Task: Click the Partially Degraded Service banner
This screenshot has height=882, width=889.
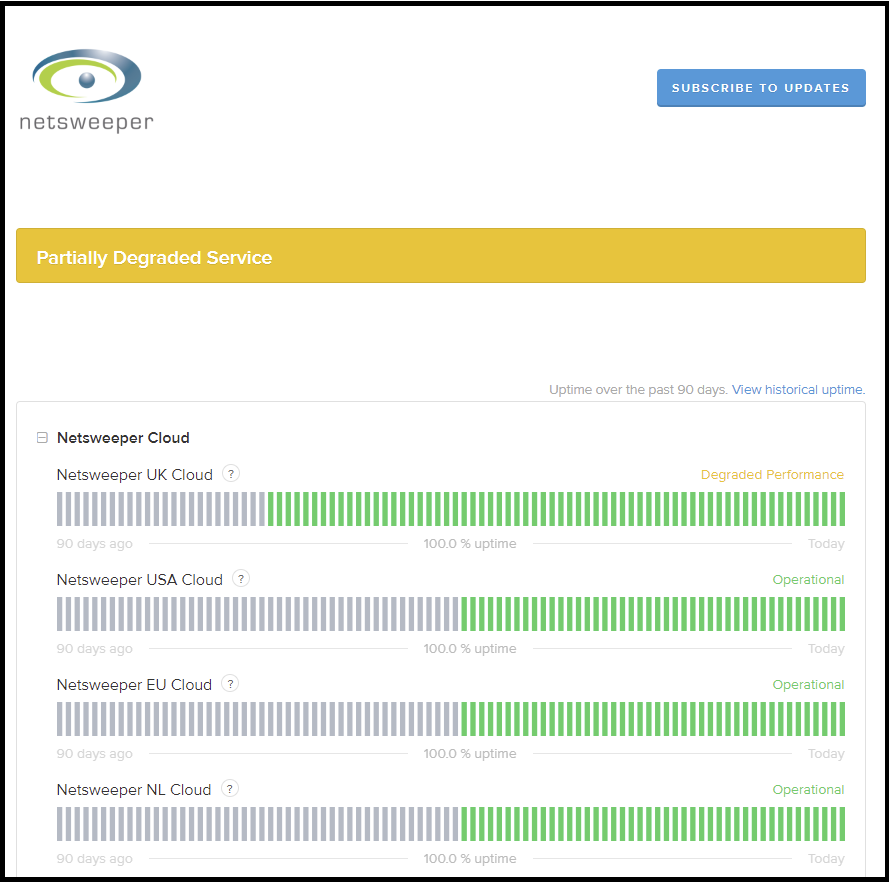Action: [x=440, y=256]
